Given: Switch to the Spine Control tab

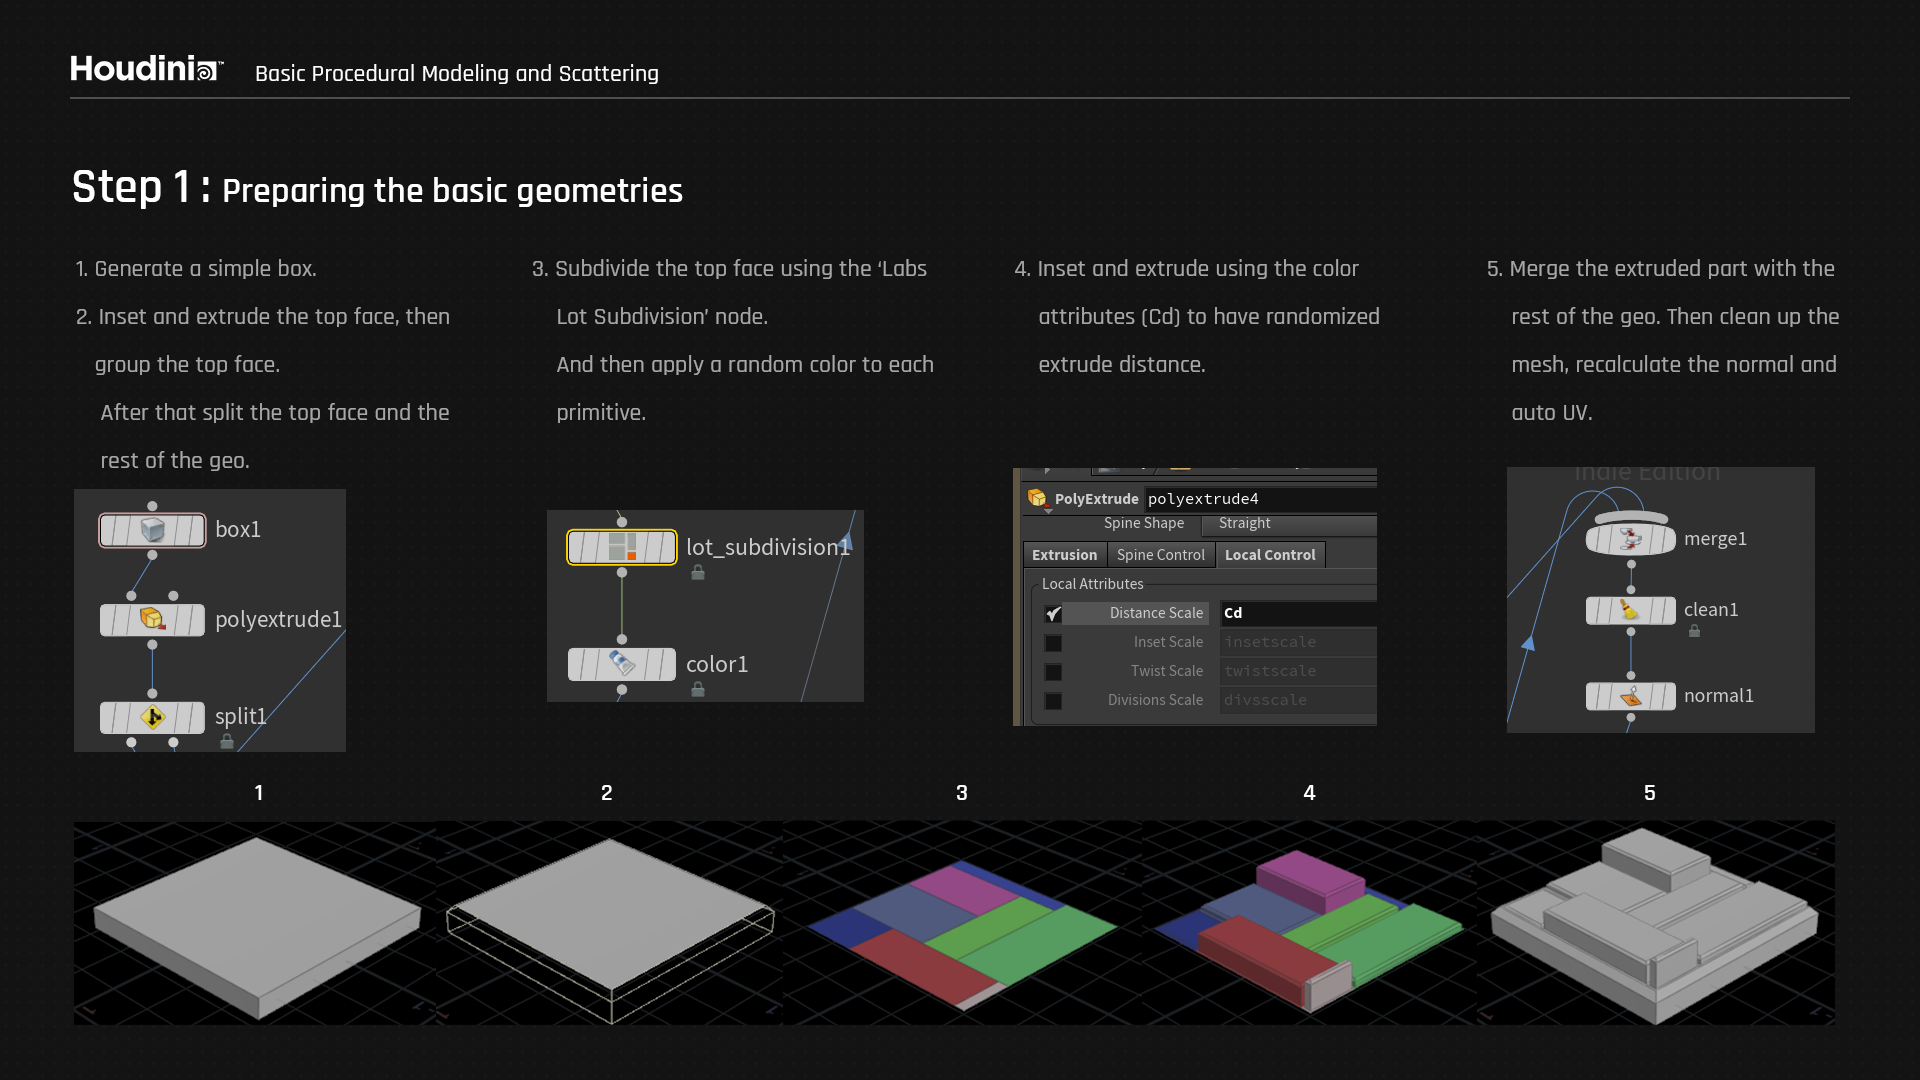Looking at the screenshot, I should [1160, 555].
